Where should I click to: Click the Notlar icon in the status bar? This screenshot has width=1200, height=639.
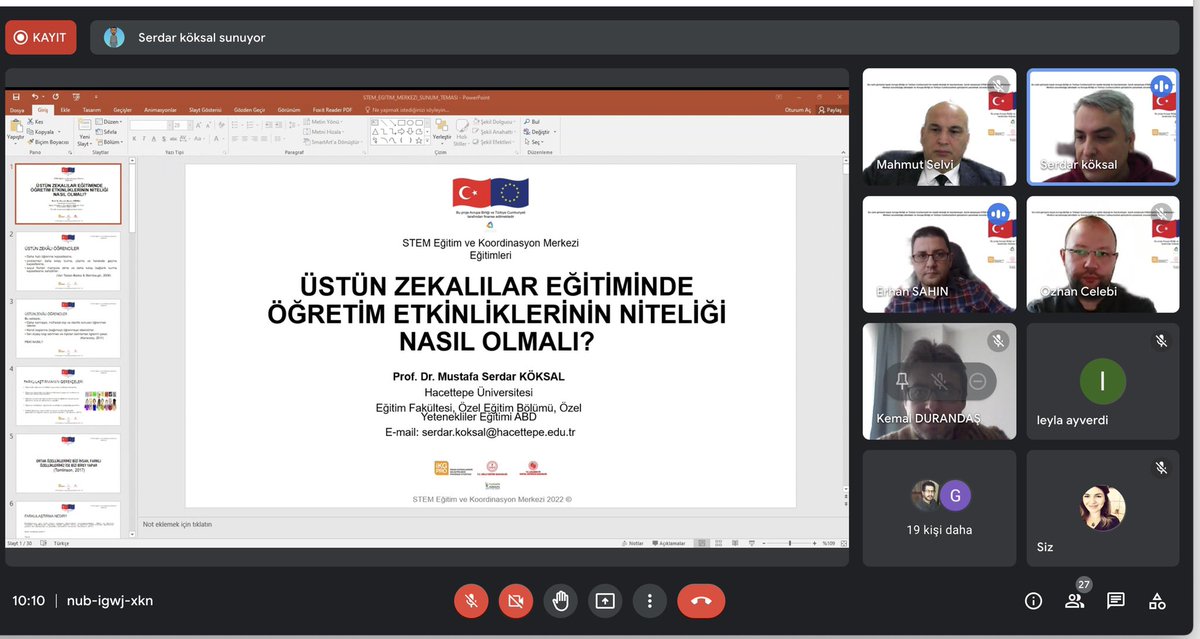point(633,543)
